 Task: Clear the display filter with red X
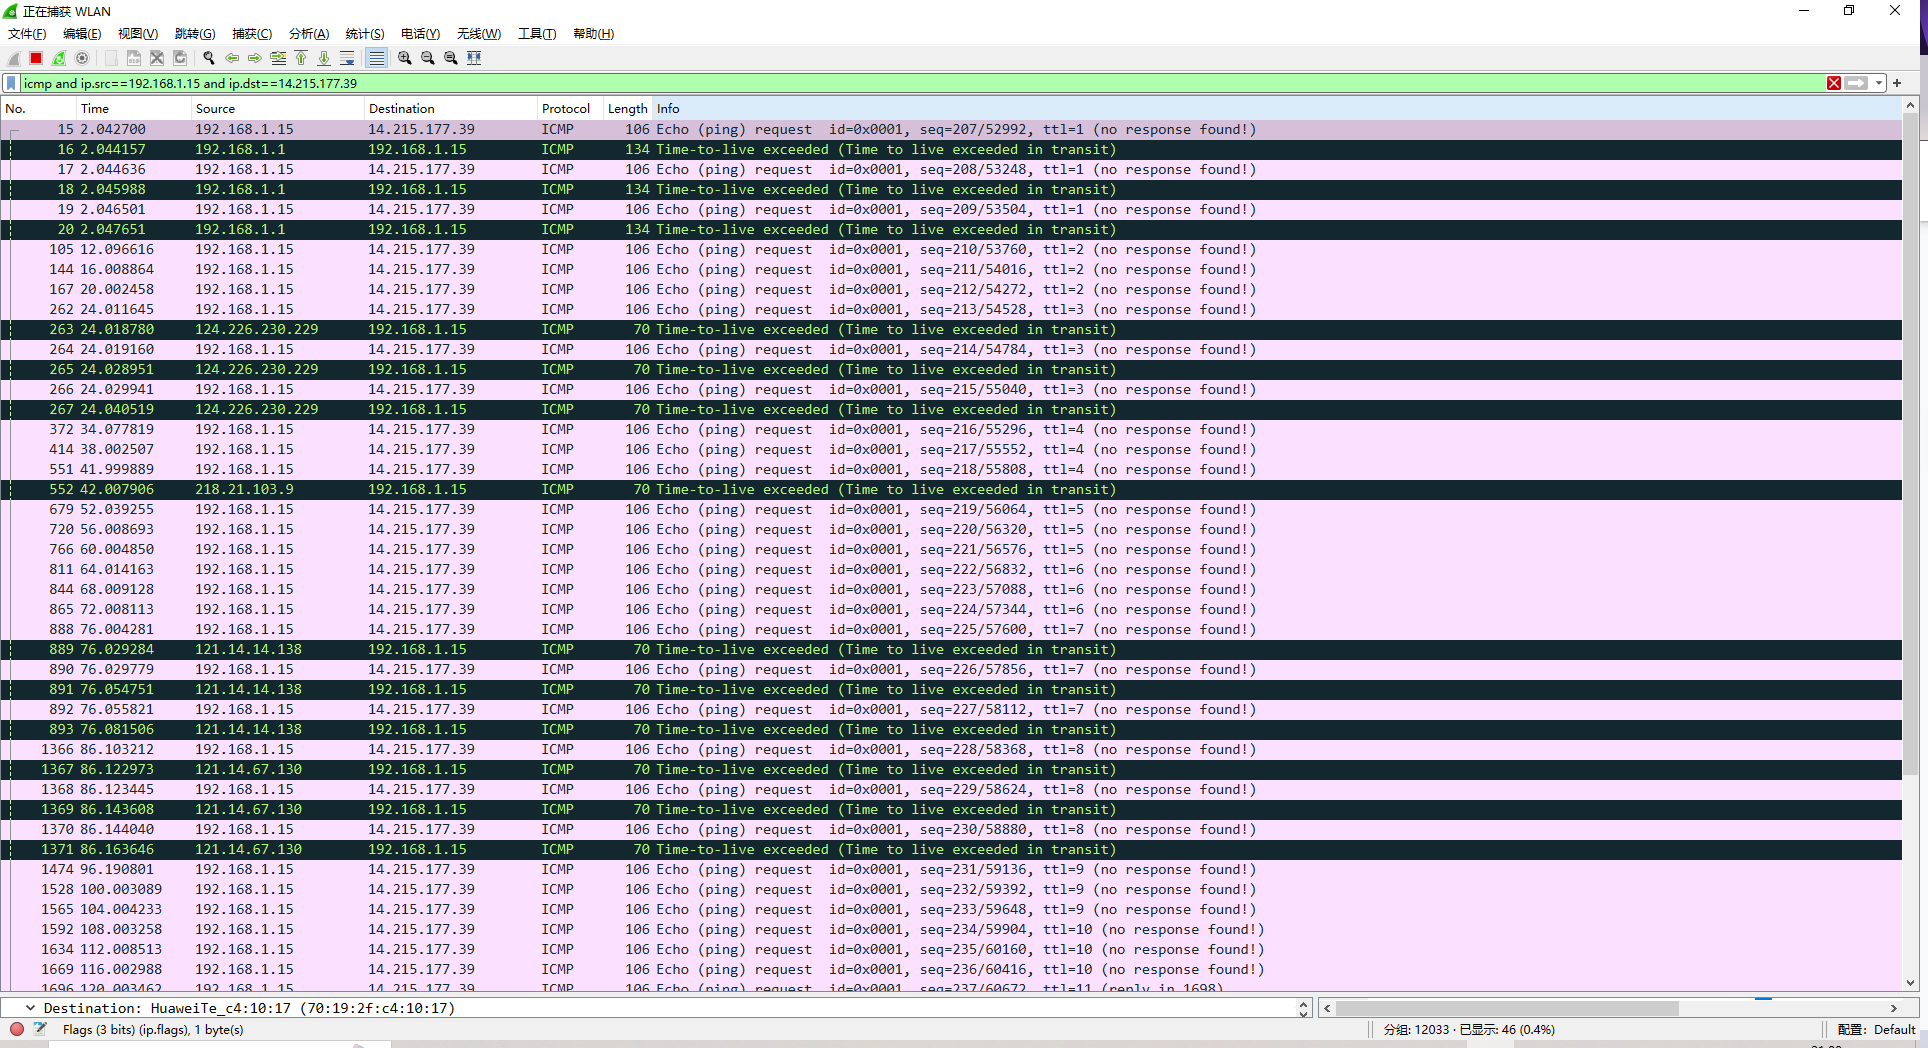[1834, 83]
